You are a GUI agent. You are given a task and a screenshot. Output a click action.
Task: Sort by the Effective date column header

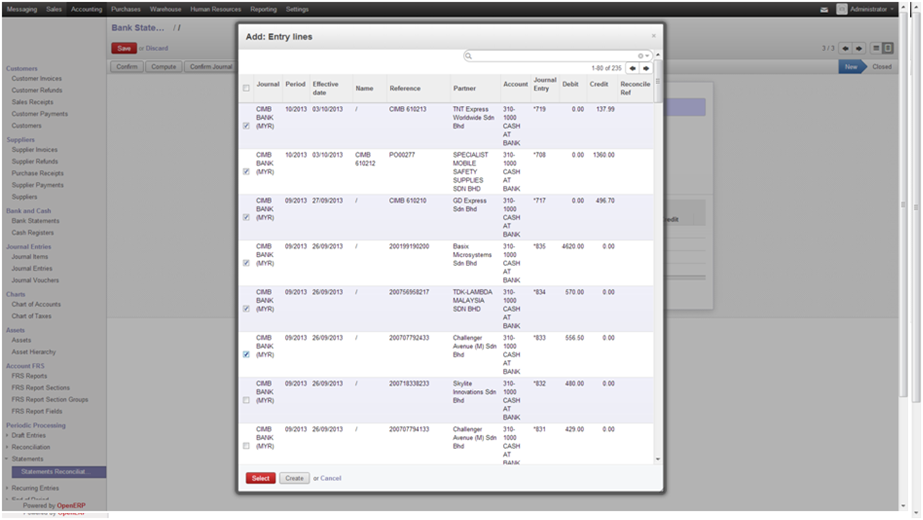[326, 88]
